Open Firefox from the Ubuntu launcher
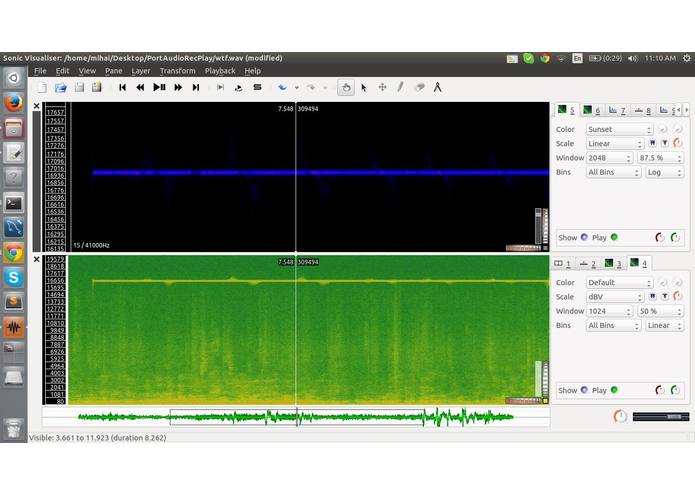Viewport: 695px width, 494px height. pyautogui.click(x=14, y=103)
